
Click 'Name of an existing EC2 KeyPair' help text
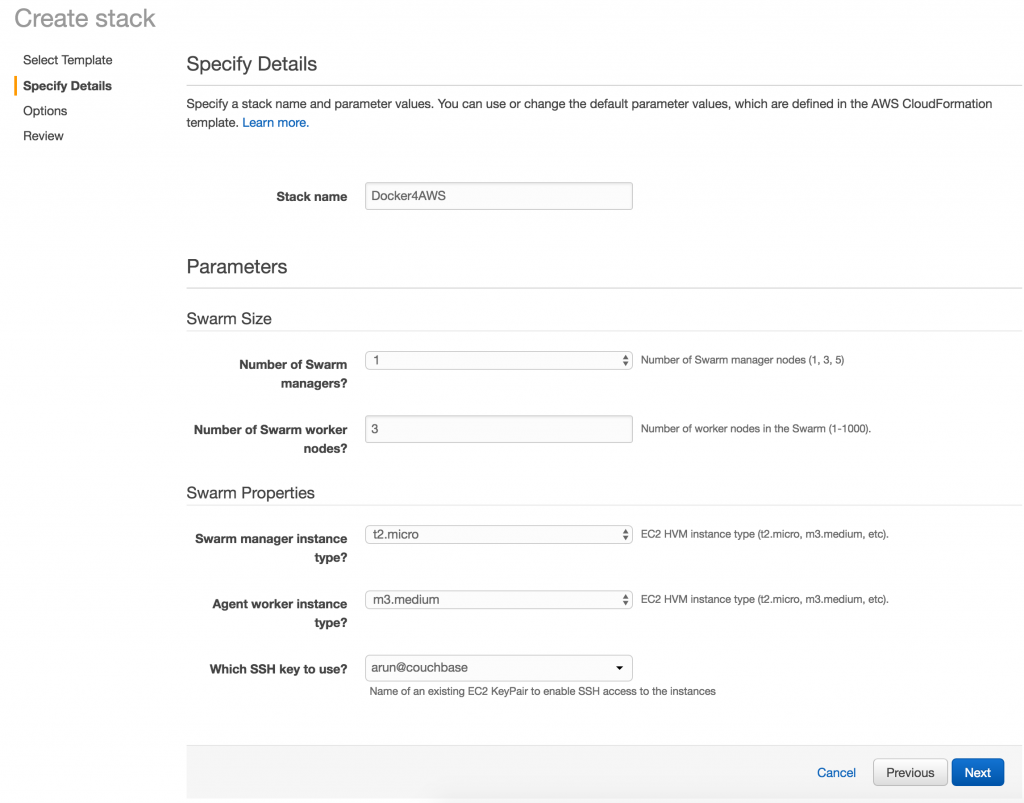click(x=542, y=691)
